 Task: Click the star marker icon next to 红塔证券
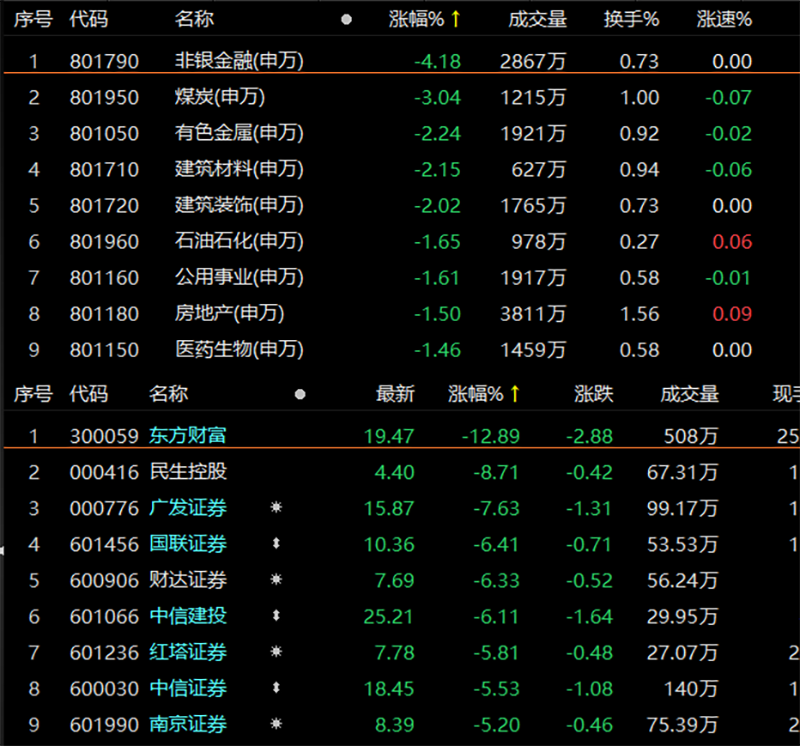(276, 652)
